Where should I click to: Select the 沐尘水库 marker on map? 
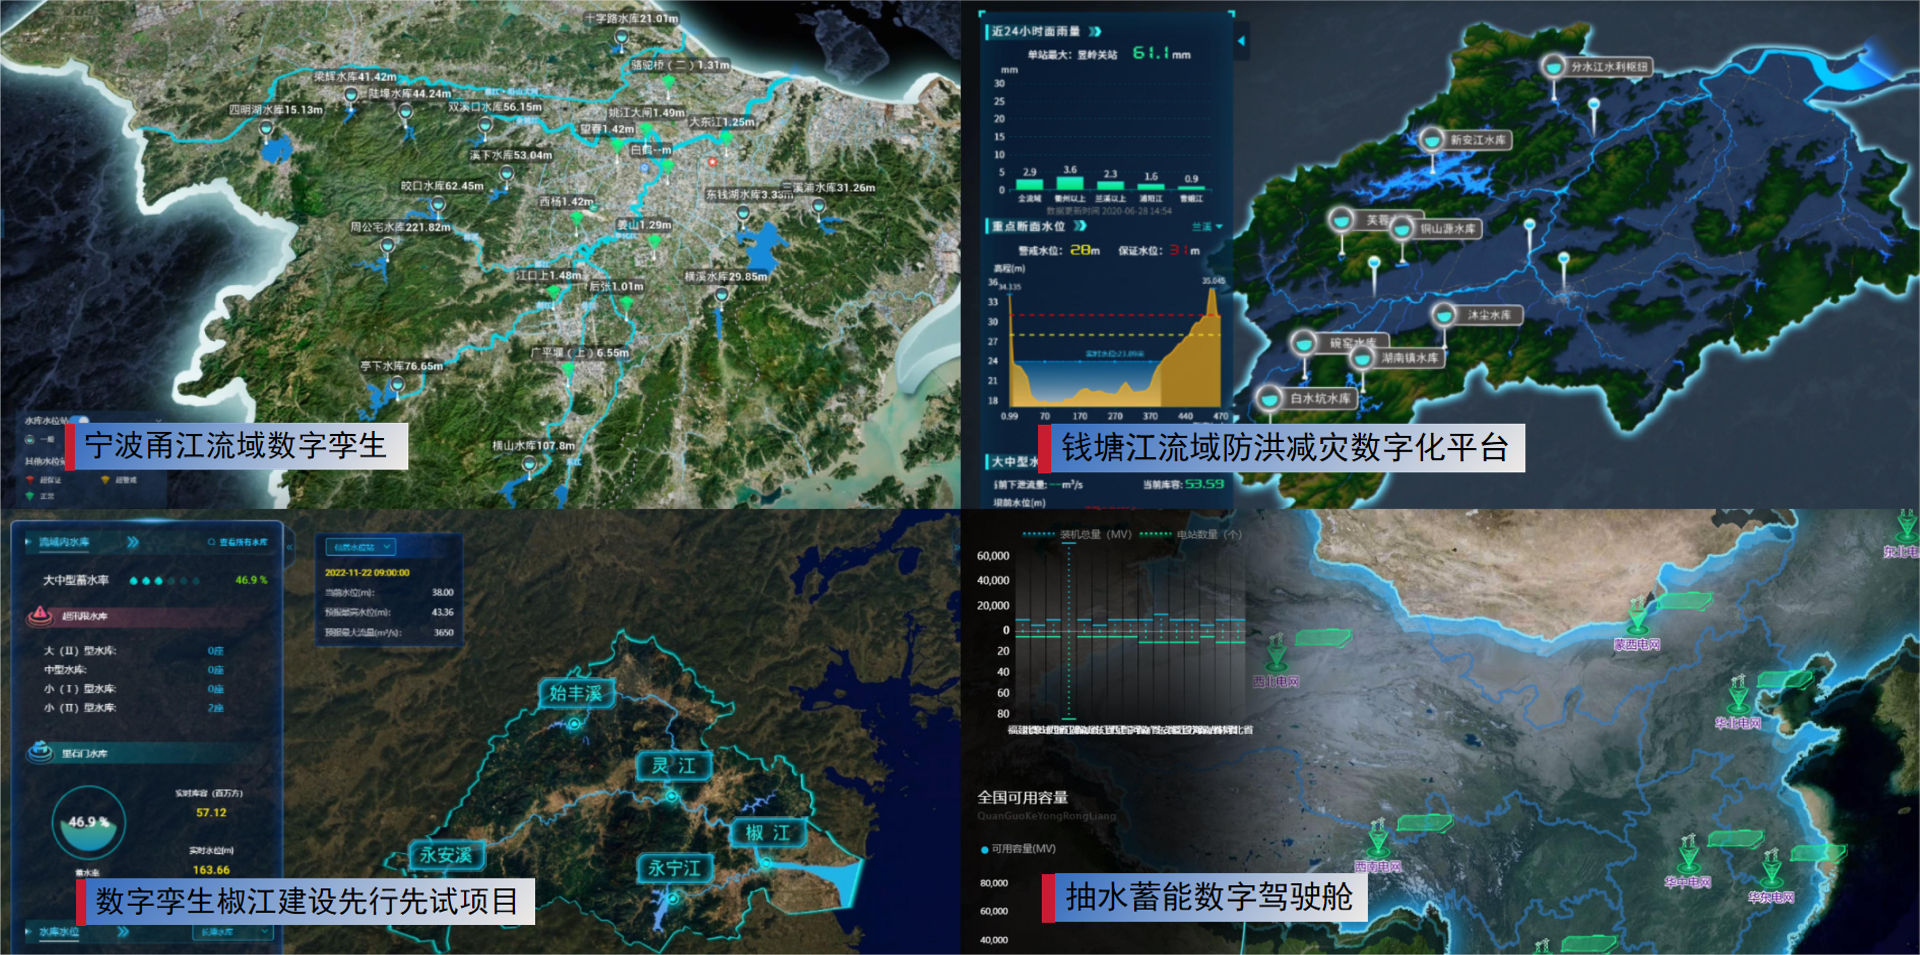pos(1443,315)
